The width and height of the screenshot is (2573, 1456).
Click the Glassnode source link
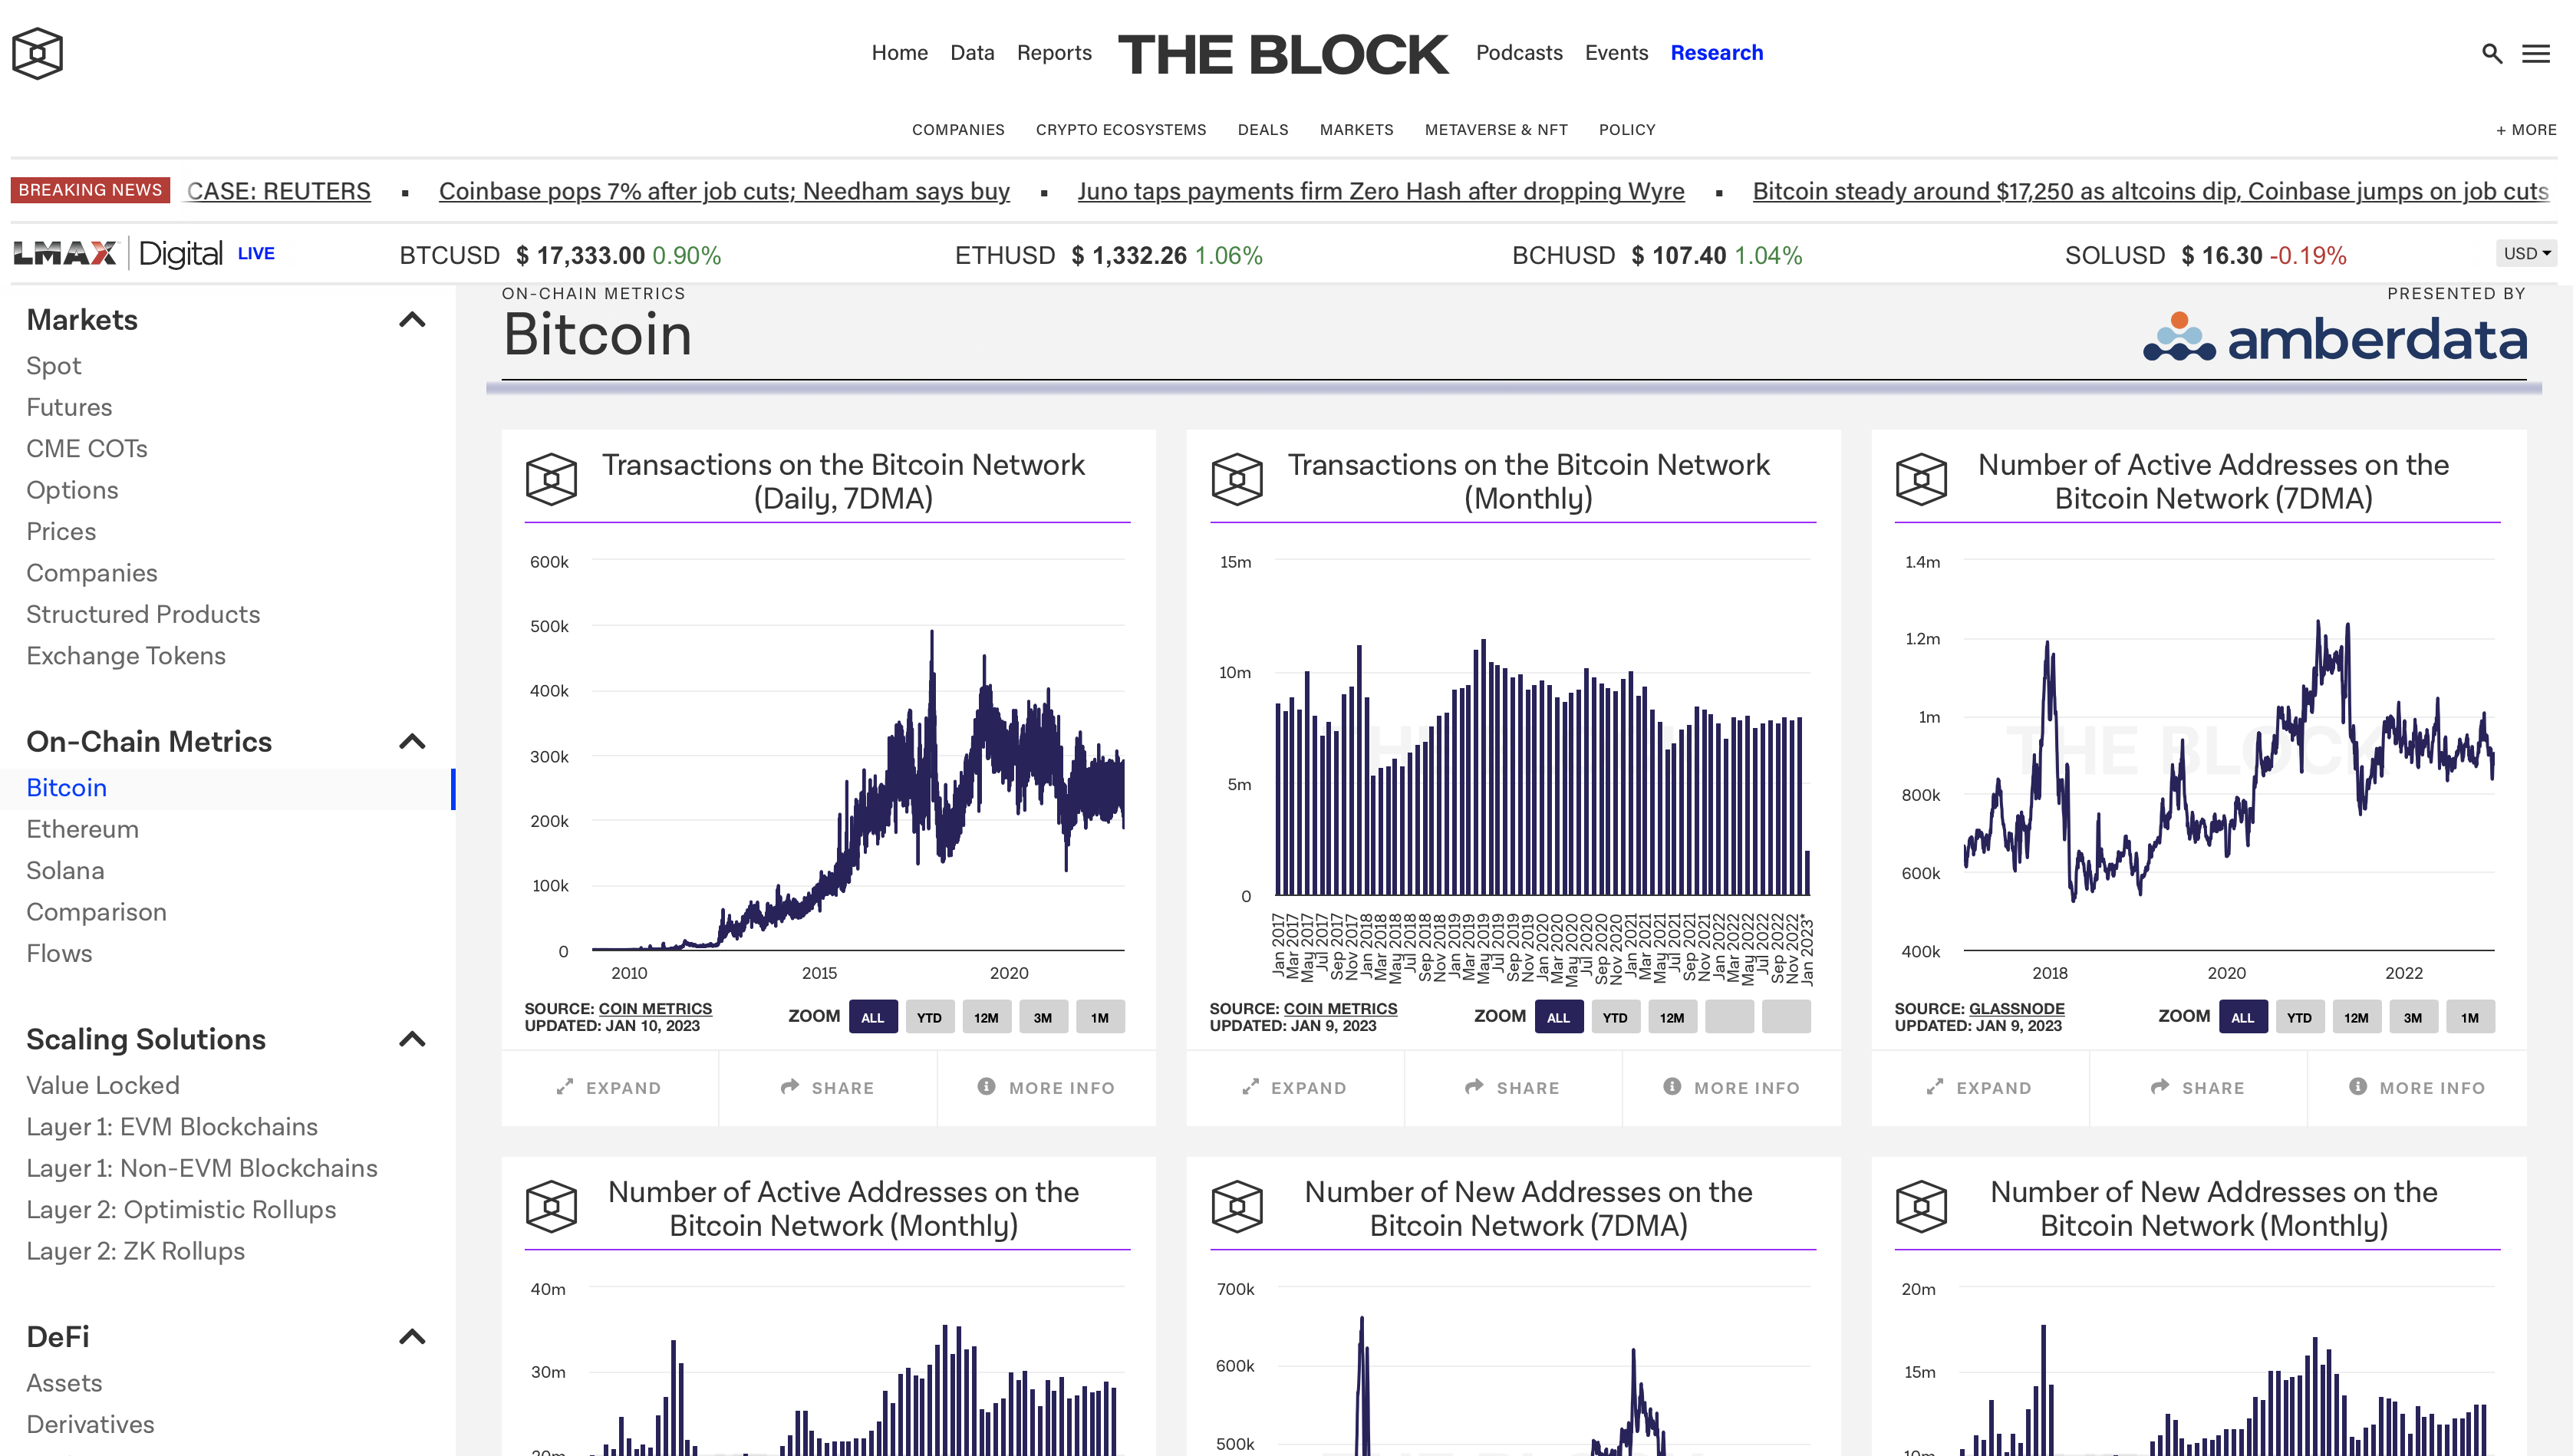point(2016,1008)
